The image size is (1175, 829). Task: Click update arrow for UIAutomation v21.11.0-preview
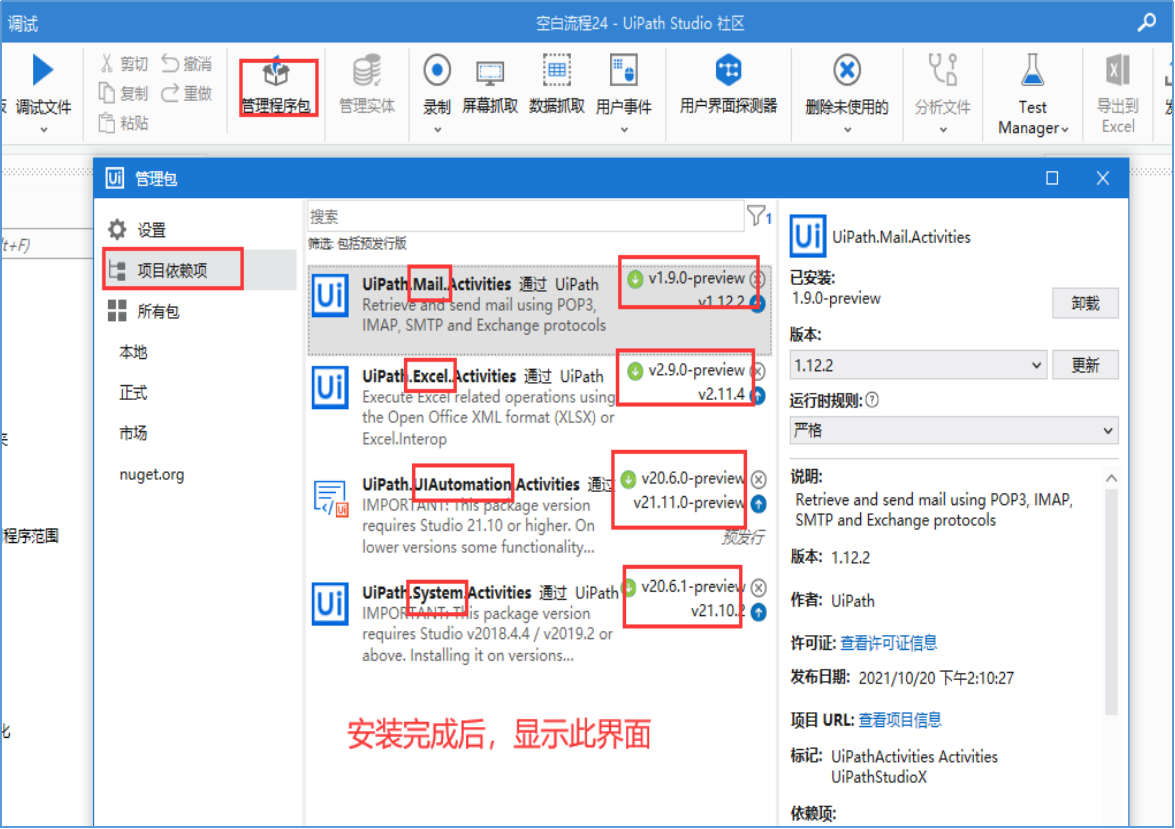click(758, 504)
